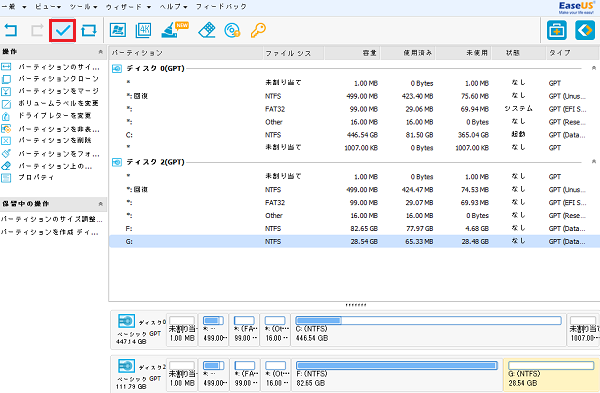Open the backup toolkit icon at top right

coord(557,30)
